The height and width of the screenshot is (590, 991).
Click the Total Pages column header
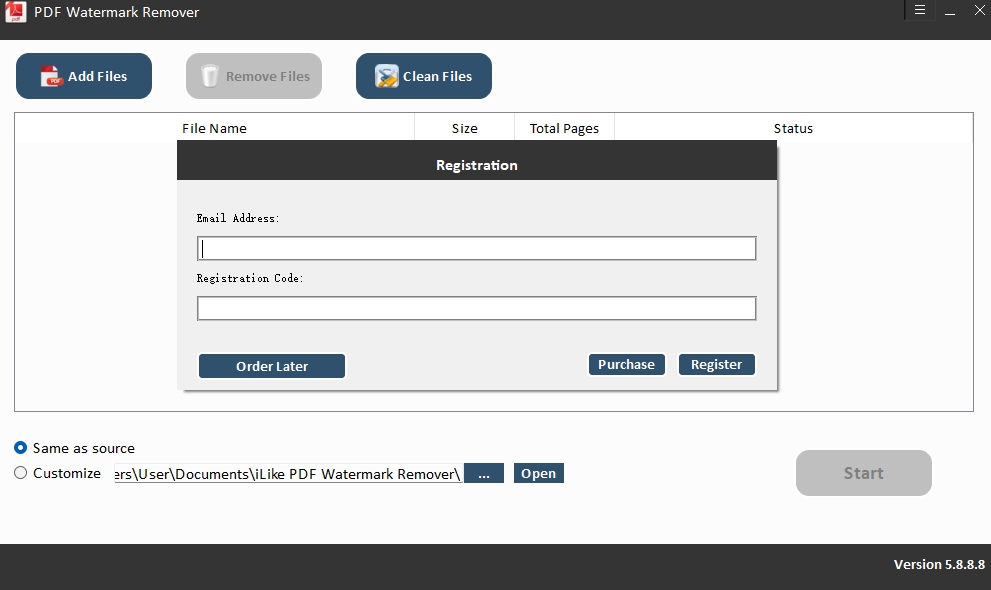point(564,128)
